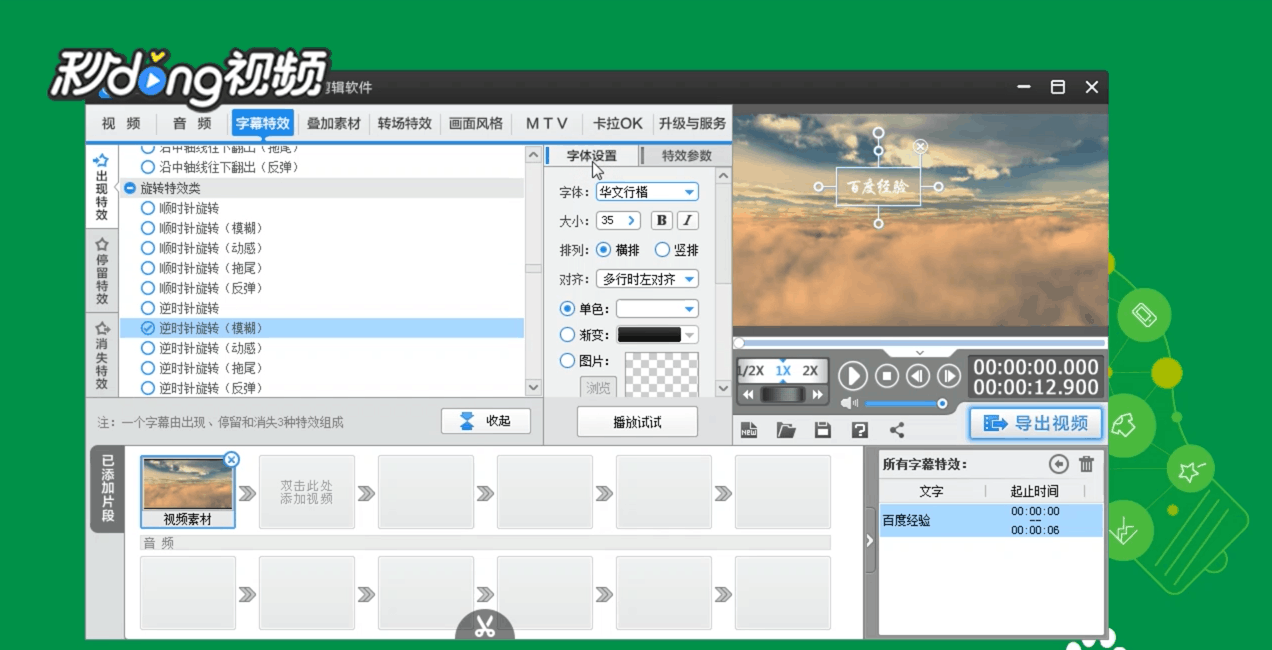Open the 停留特效 side tab
Image resolution: width=1272 pixels, height=650 pixels.
(x=101, y=271)
